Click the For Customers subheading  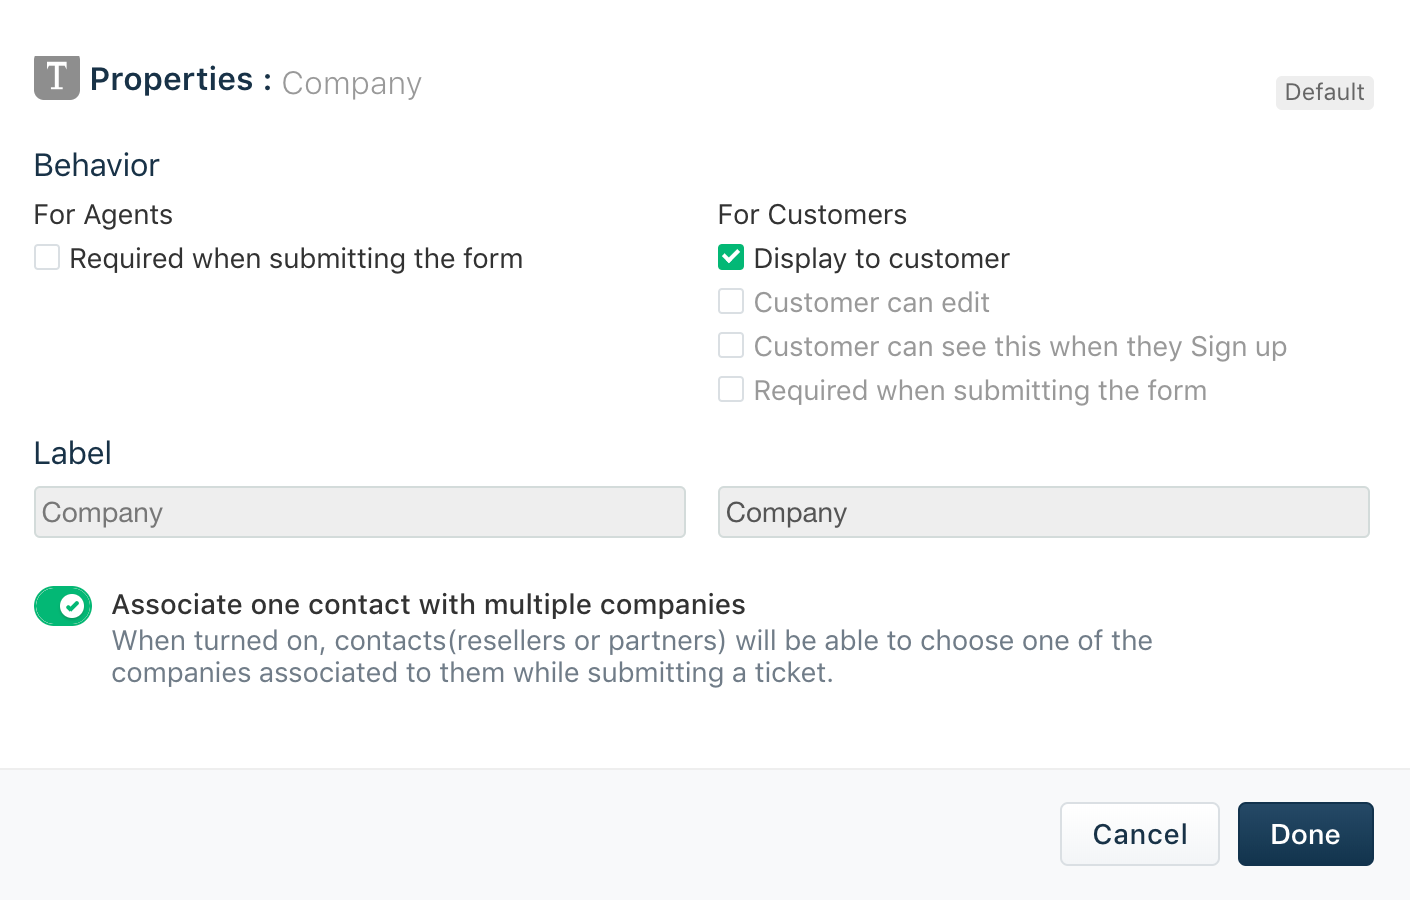coord(812,215)
